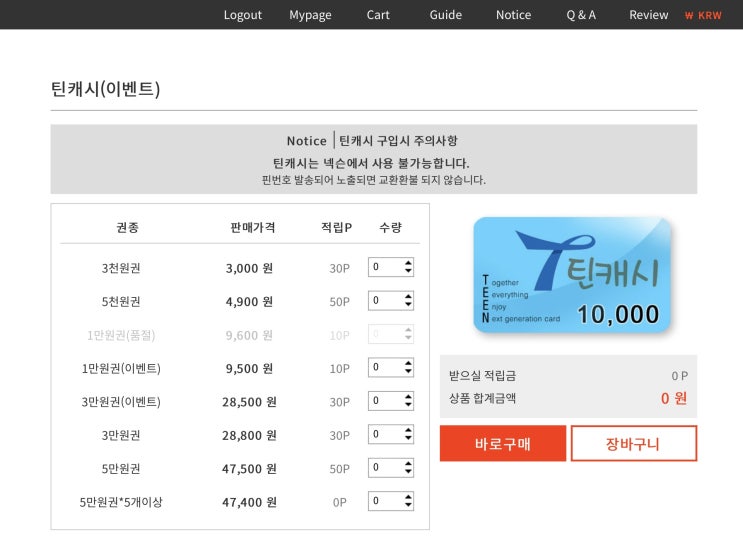Increase quantity in the 47,500 원 row
Image resolution: width=743 pixels, height=541 pixels.
(408, 463)
